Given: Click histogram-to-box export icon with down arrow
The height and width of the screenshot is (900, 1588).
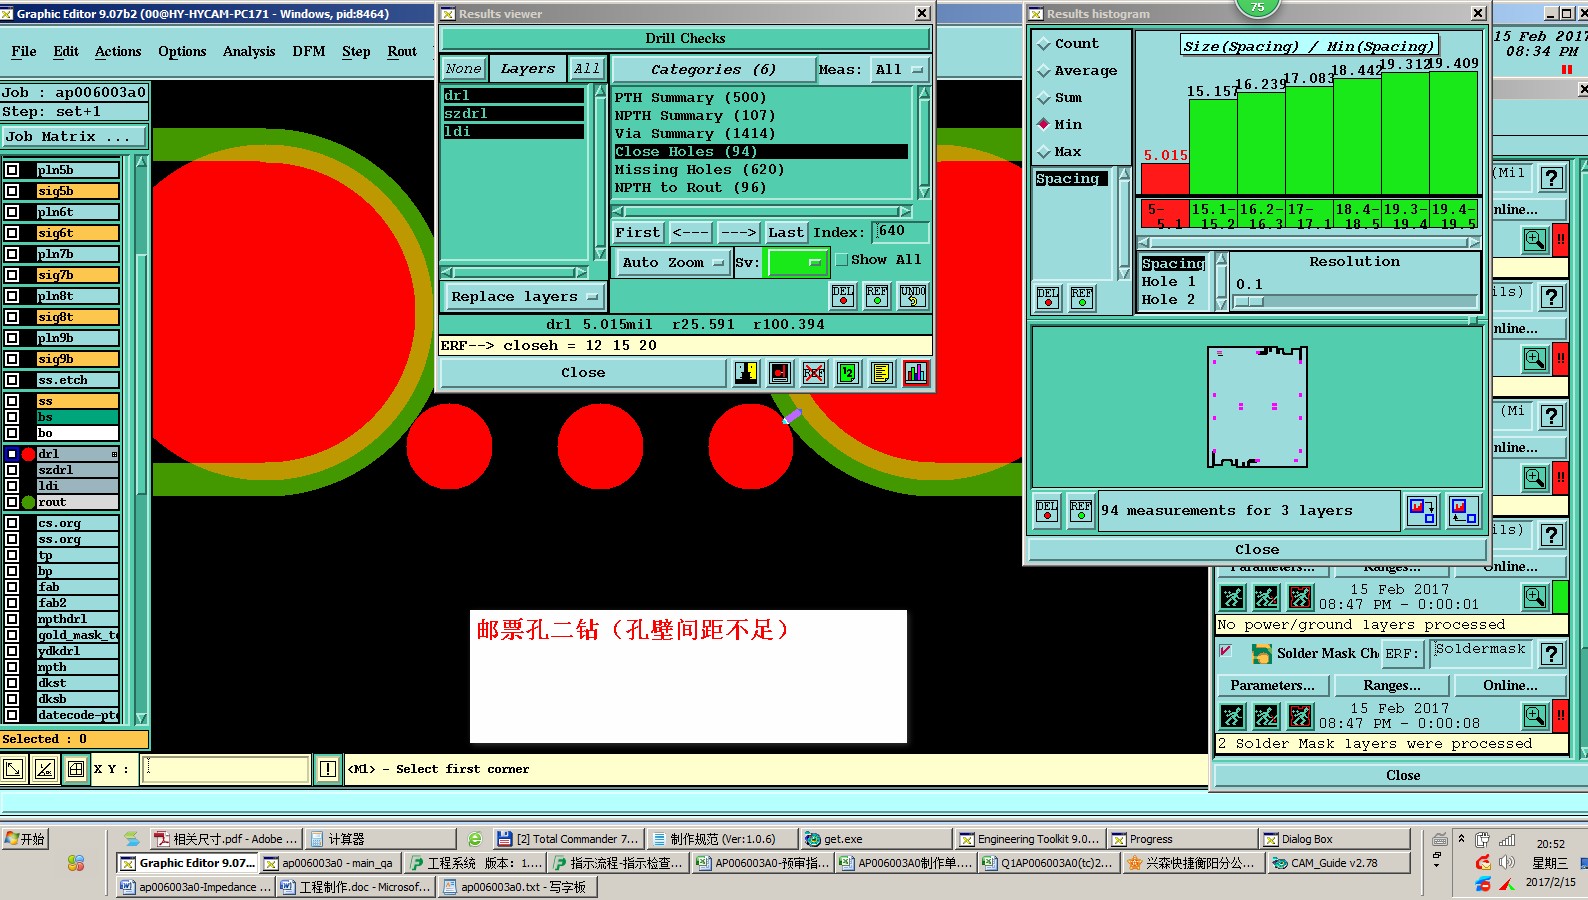Looking at the screenshot, I should 1422,511.
